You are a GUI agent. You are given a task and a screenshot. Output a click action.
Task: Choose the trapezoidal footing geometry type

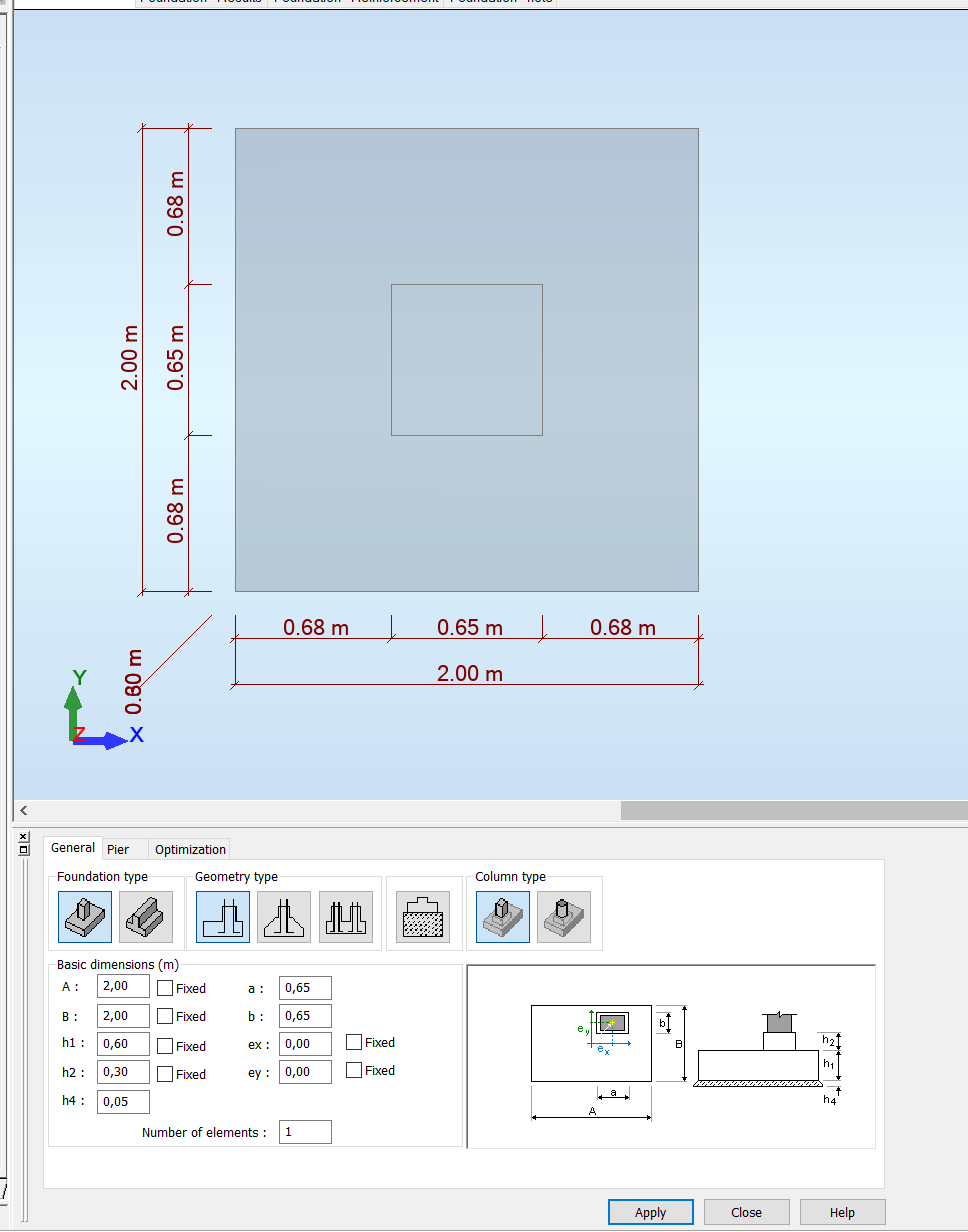284,916
